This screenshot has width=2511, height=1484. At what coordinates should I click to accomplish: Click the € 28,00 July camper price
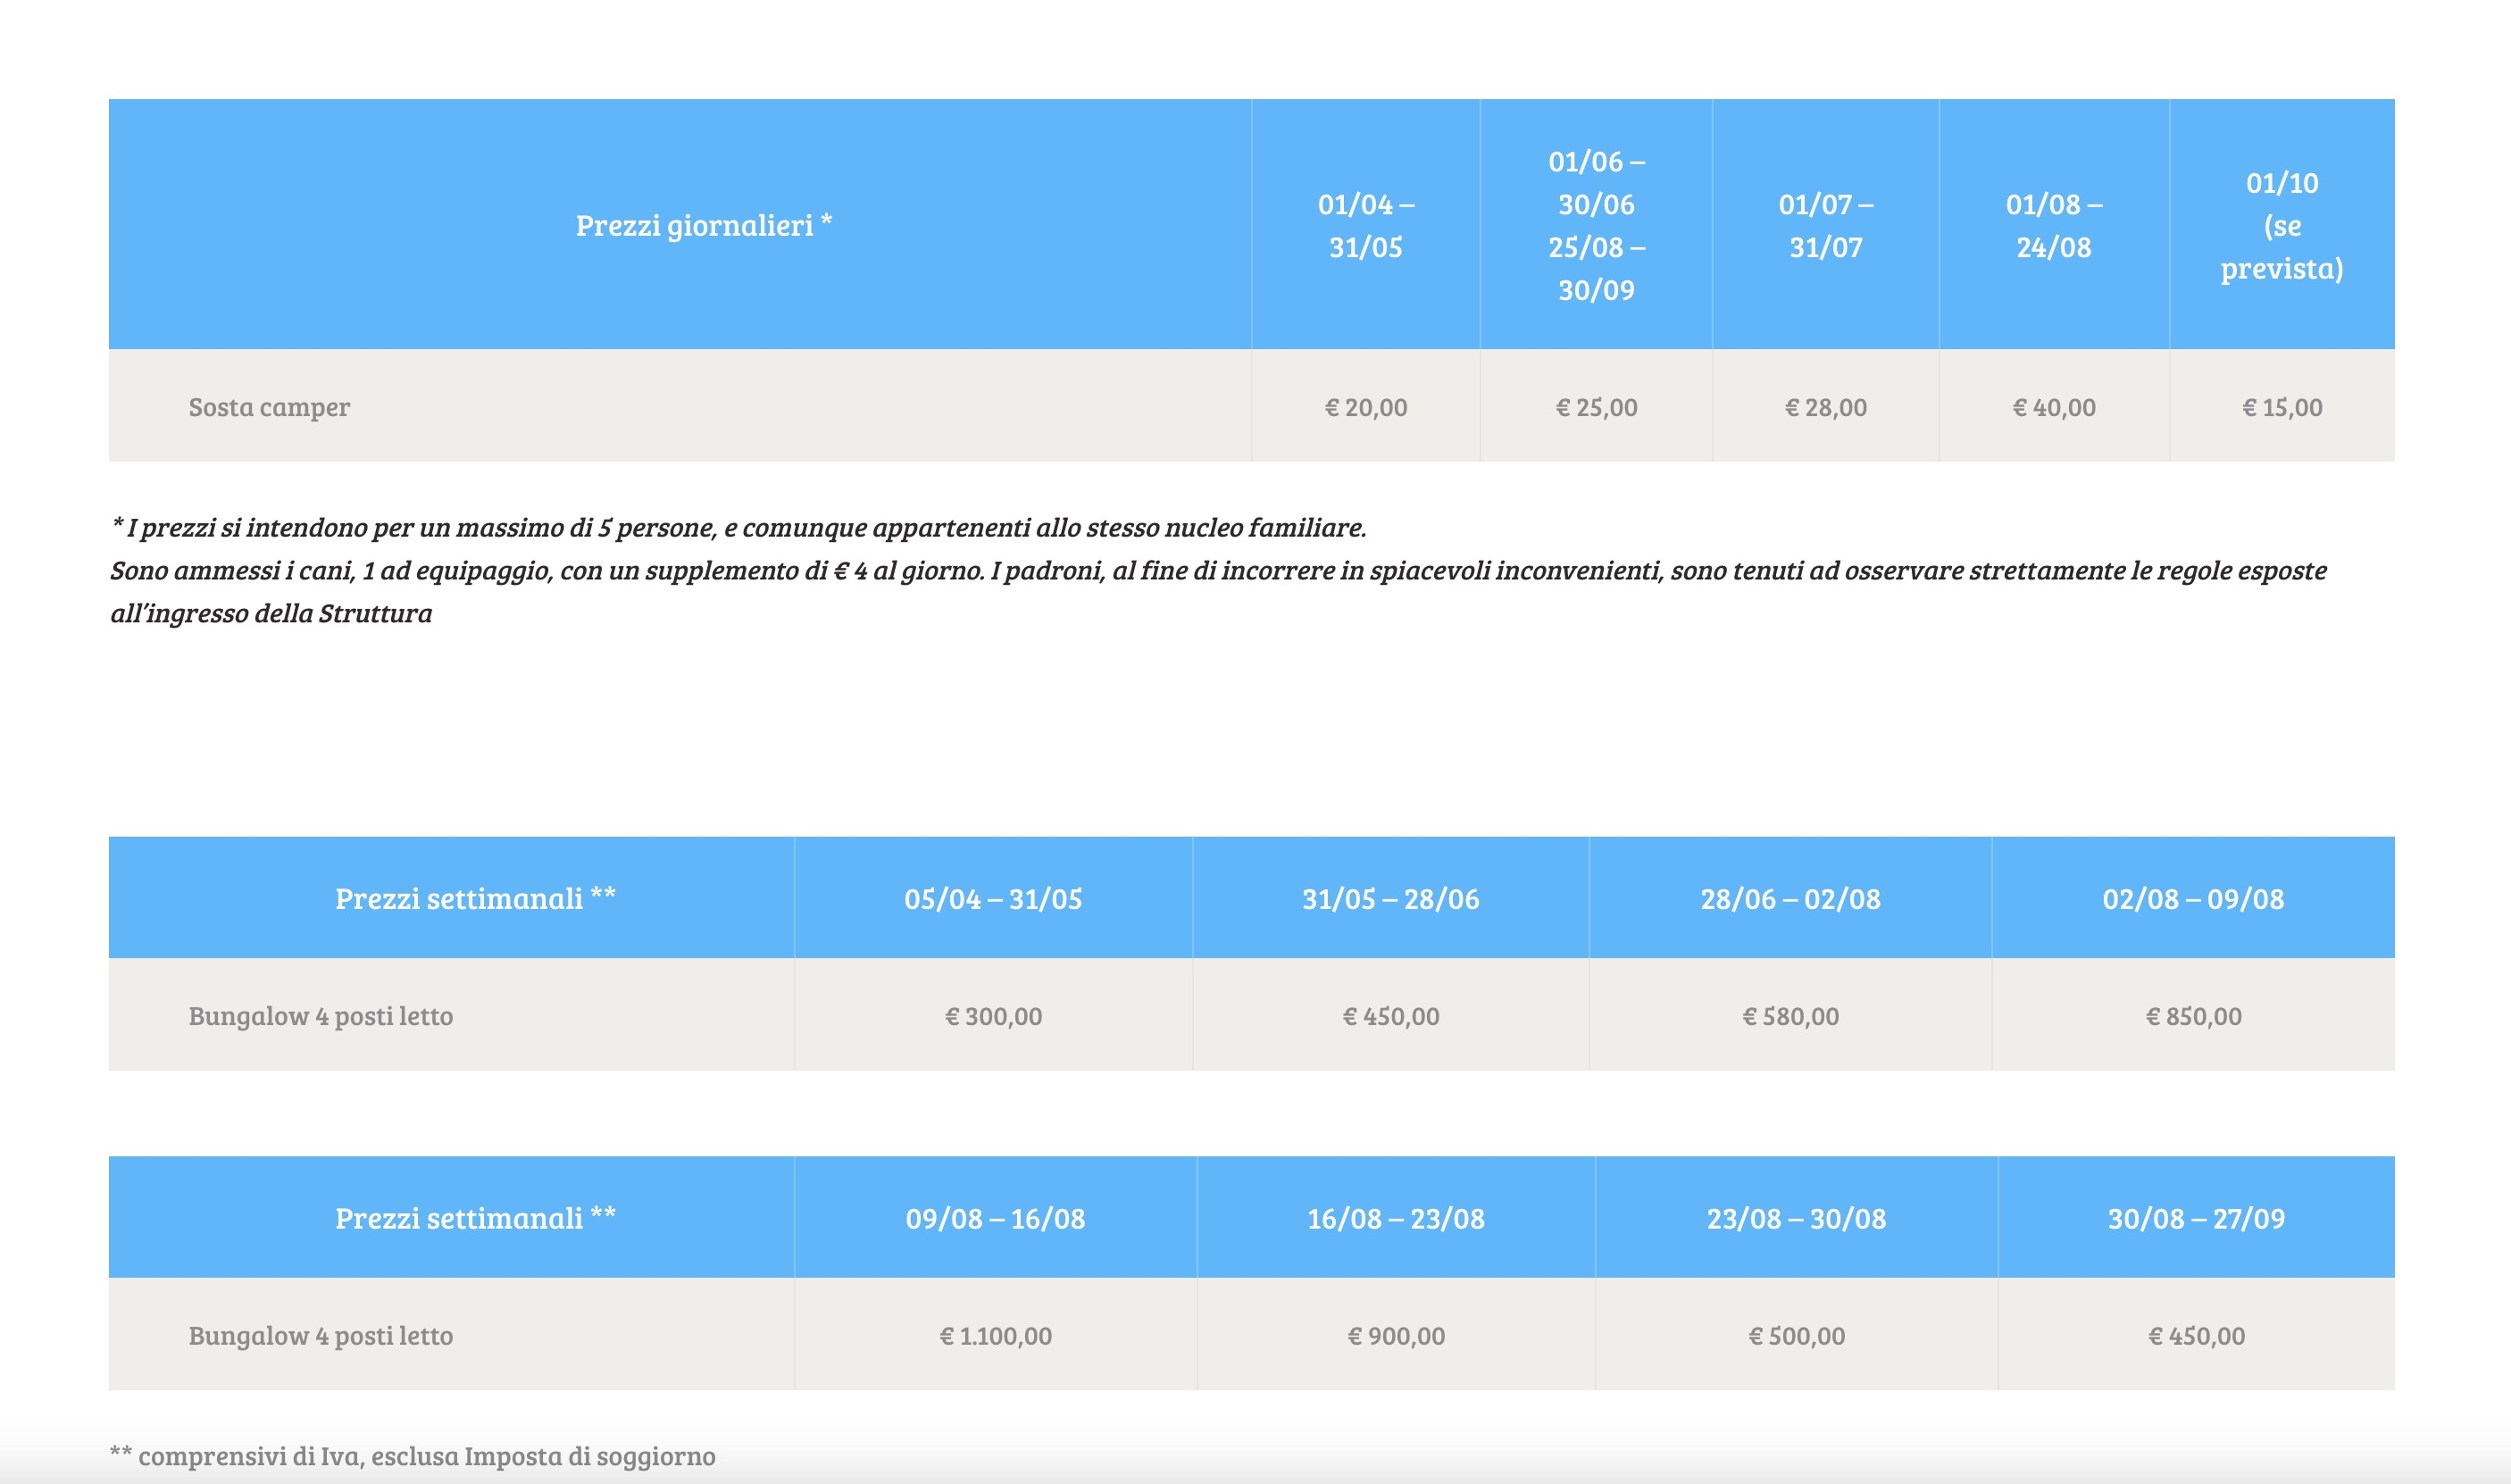[x=1825, y=407]
